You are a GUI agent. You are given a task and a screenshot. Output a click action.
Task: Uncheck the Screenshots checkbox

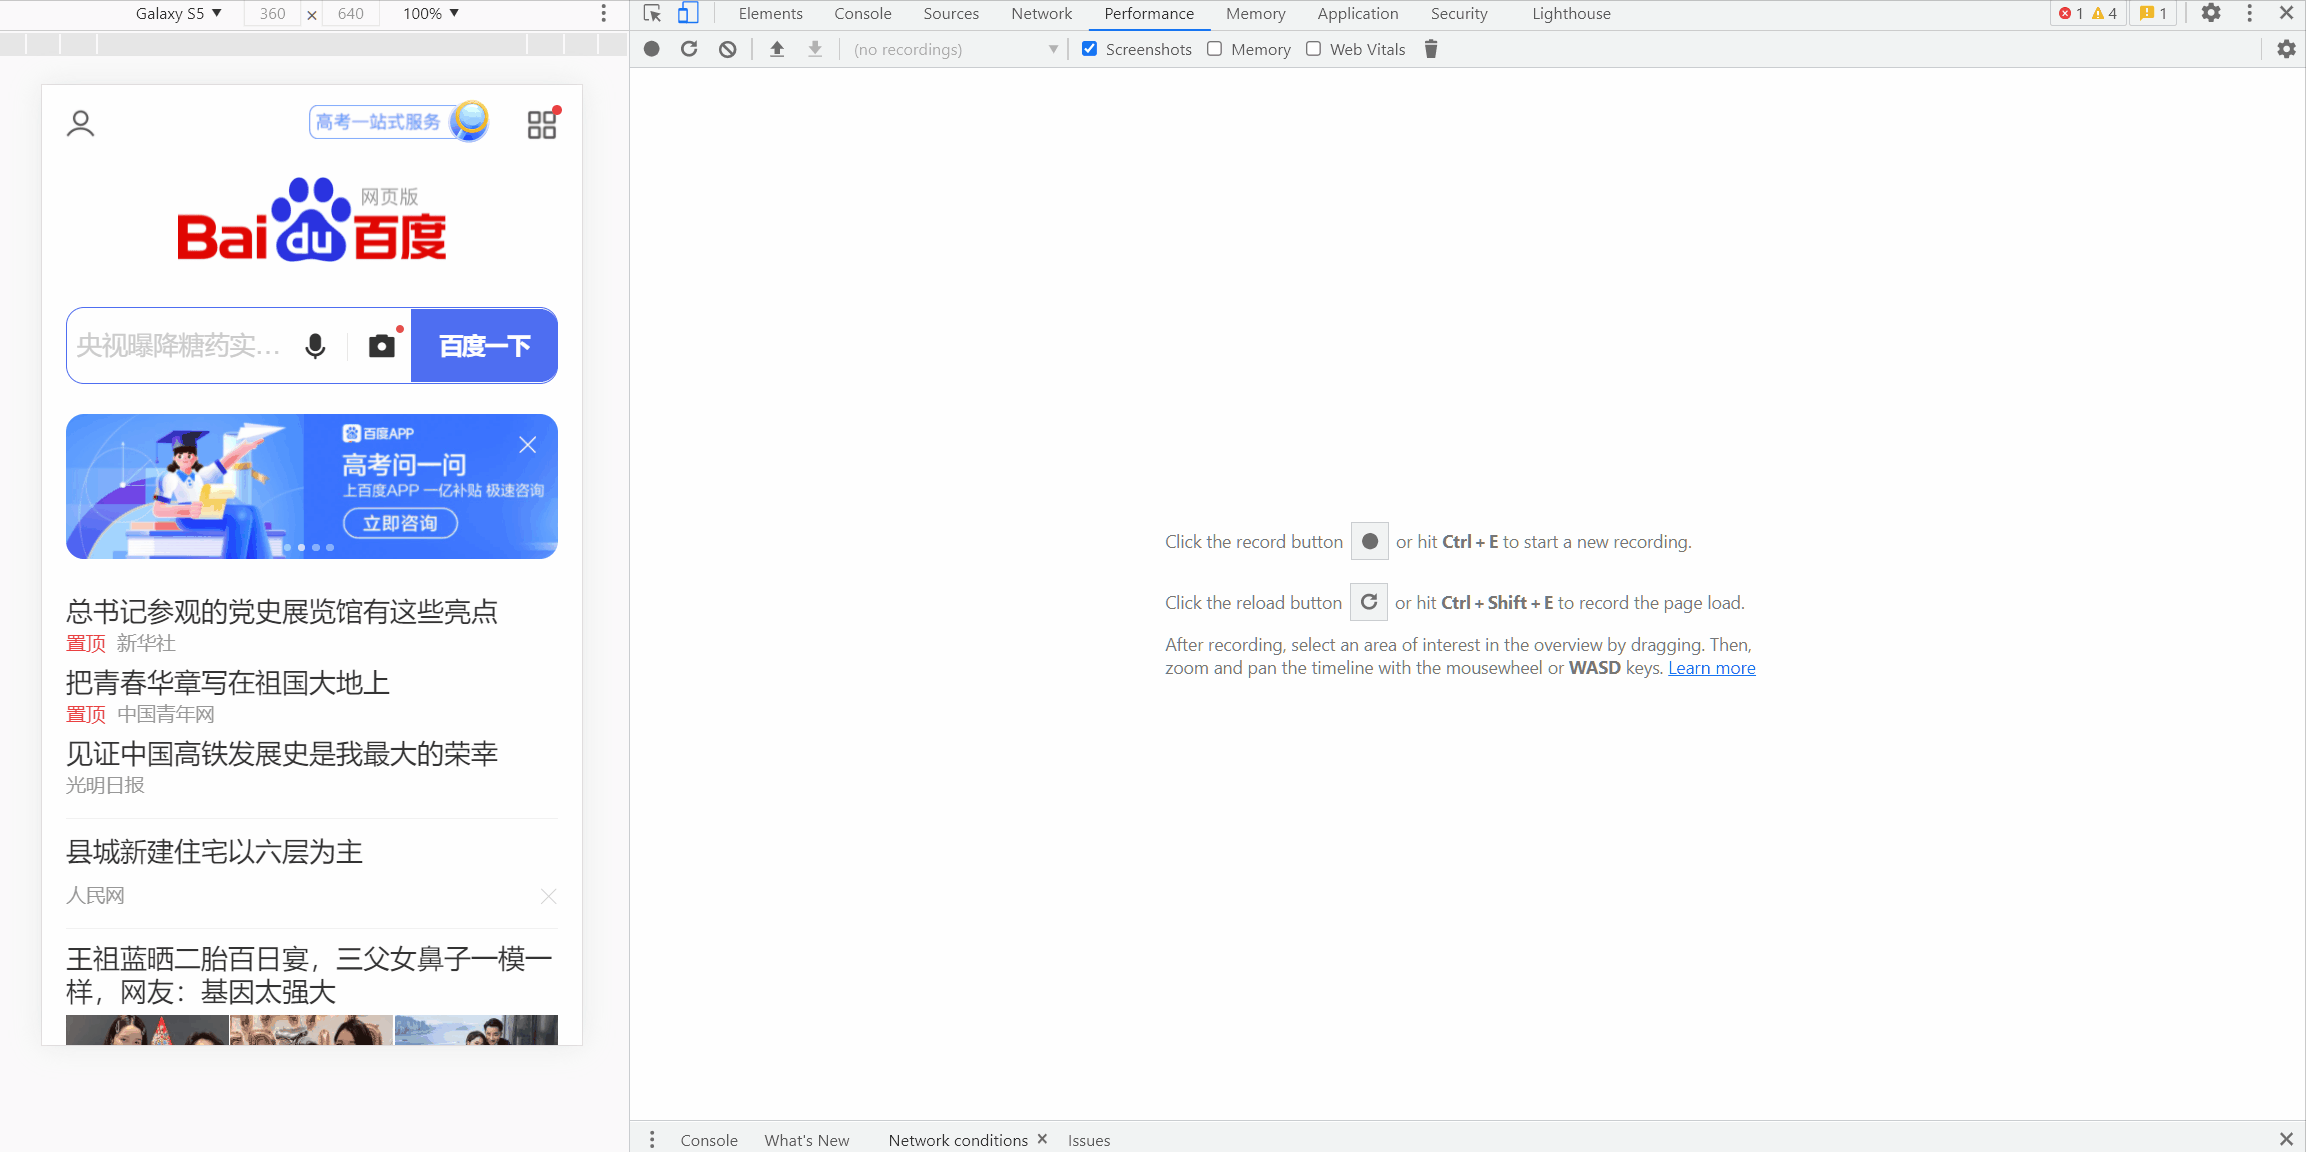1090,49
